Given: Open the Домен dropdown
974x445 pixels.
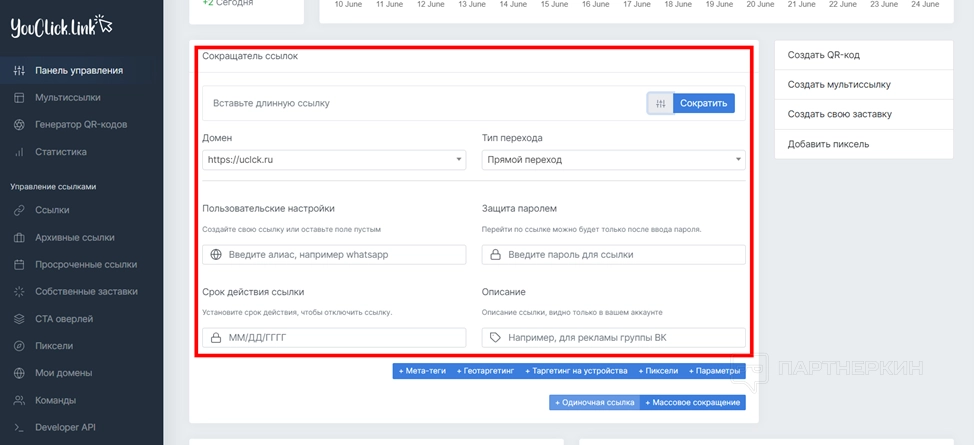Looking at the screenshot, I should 334,159.
